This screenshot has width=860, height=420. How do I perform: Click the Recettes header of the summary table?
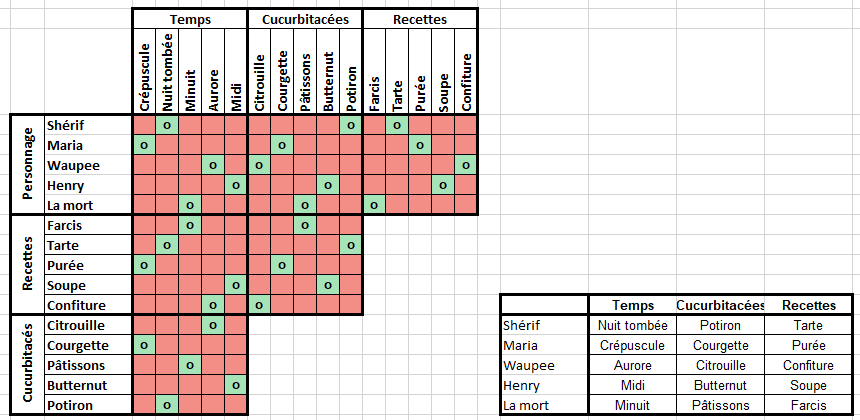coord(809,305)
